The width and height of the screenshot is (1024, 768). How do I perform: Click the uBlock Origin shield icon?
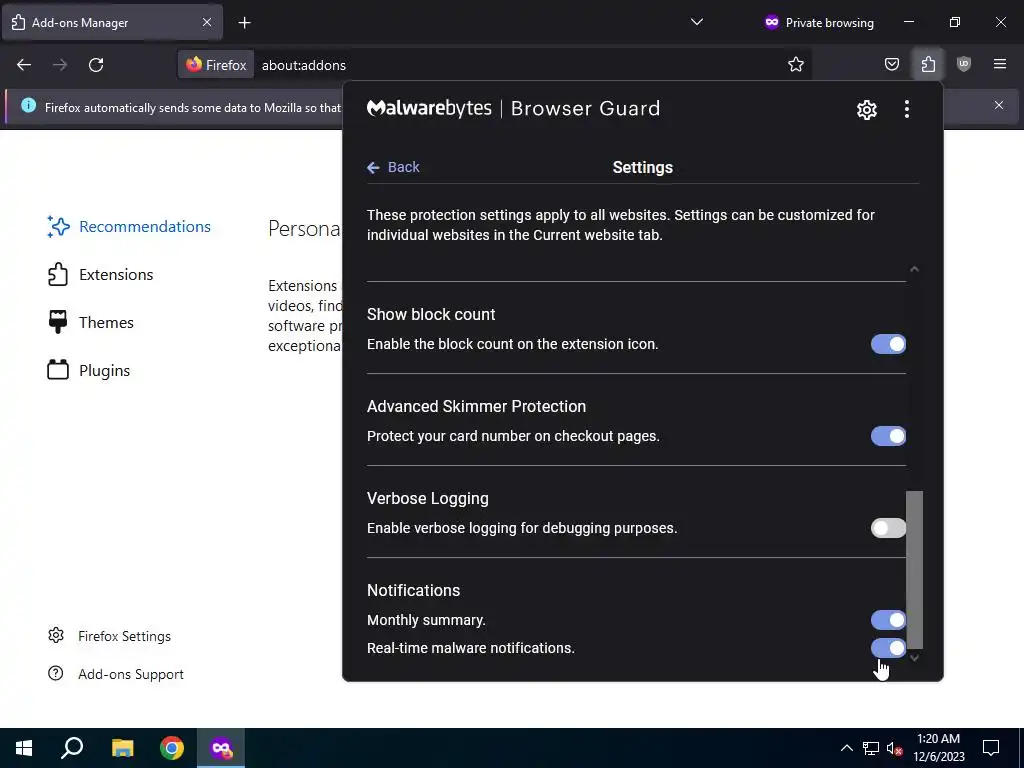(x=964, y=65)
